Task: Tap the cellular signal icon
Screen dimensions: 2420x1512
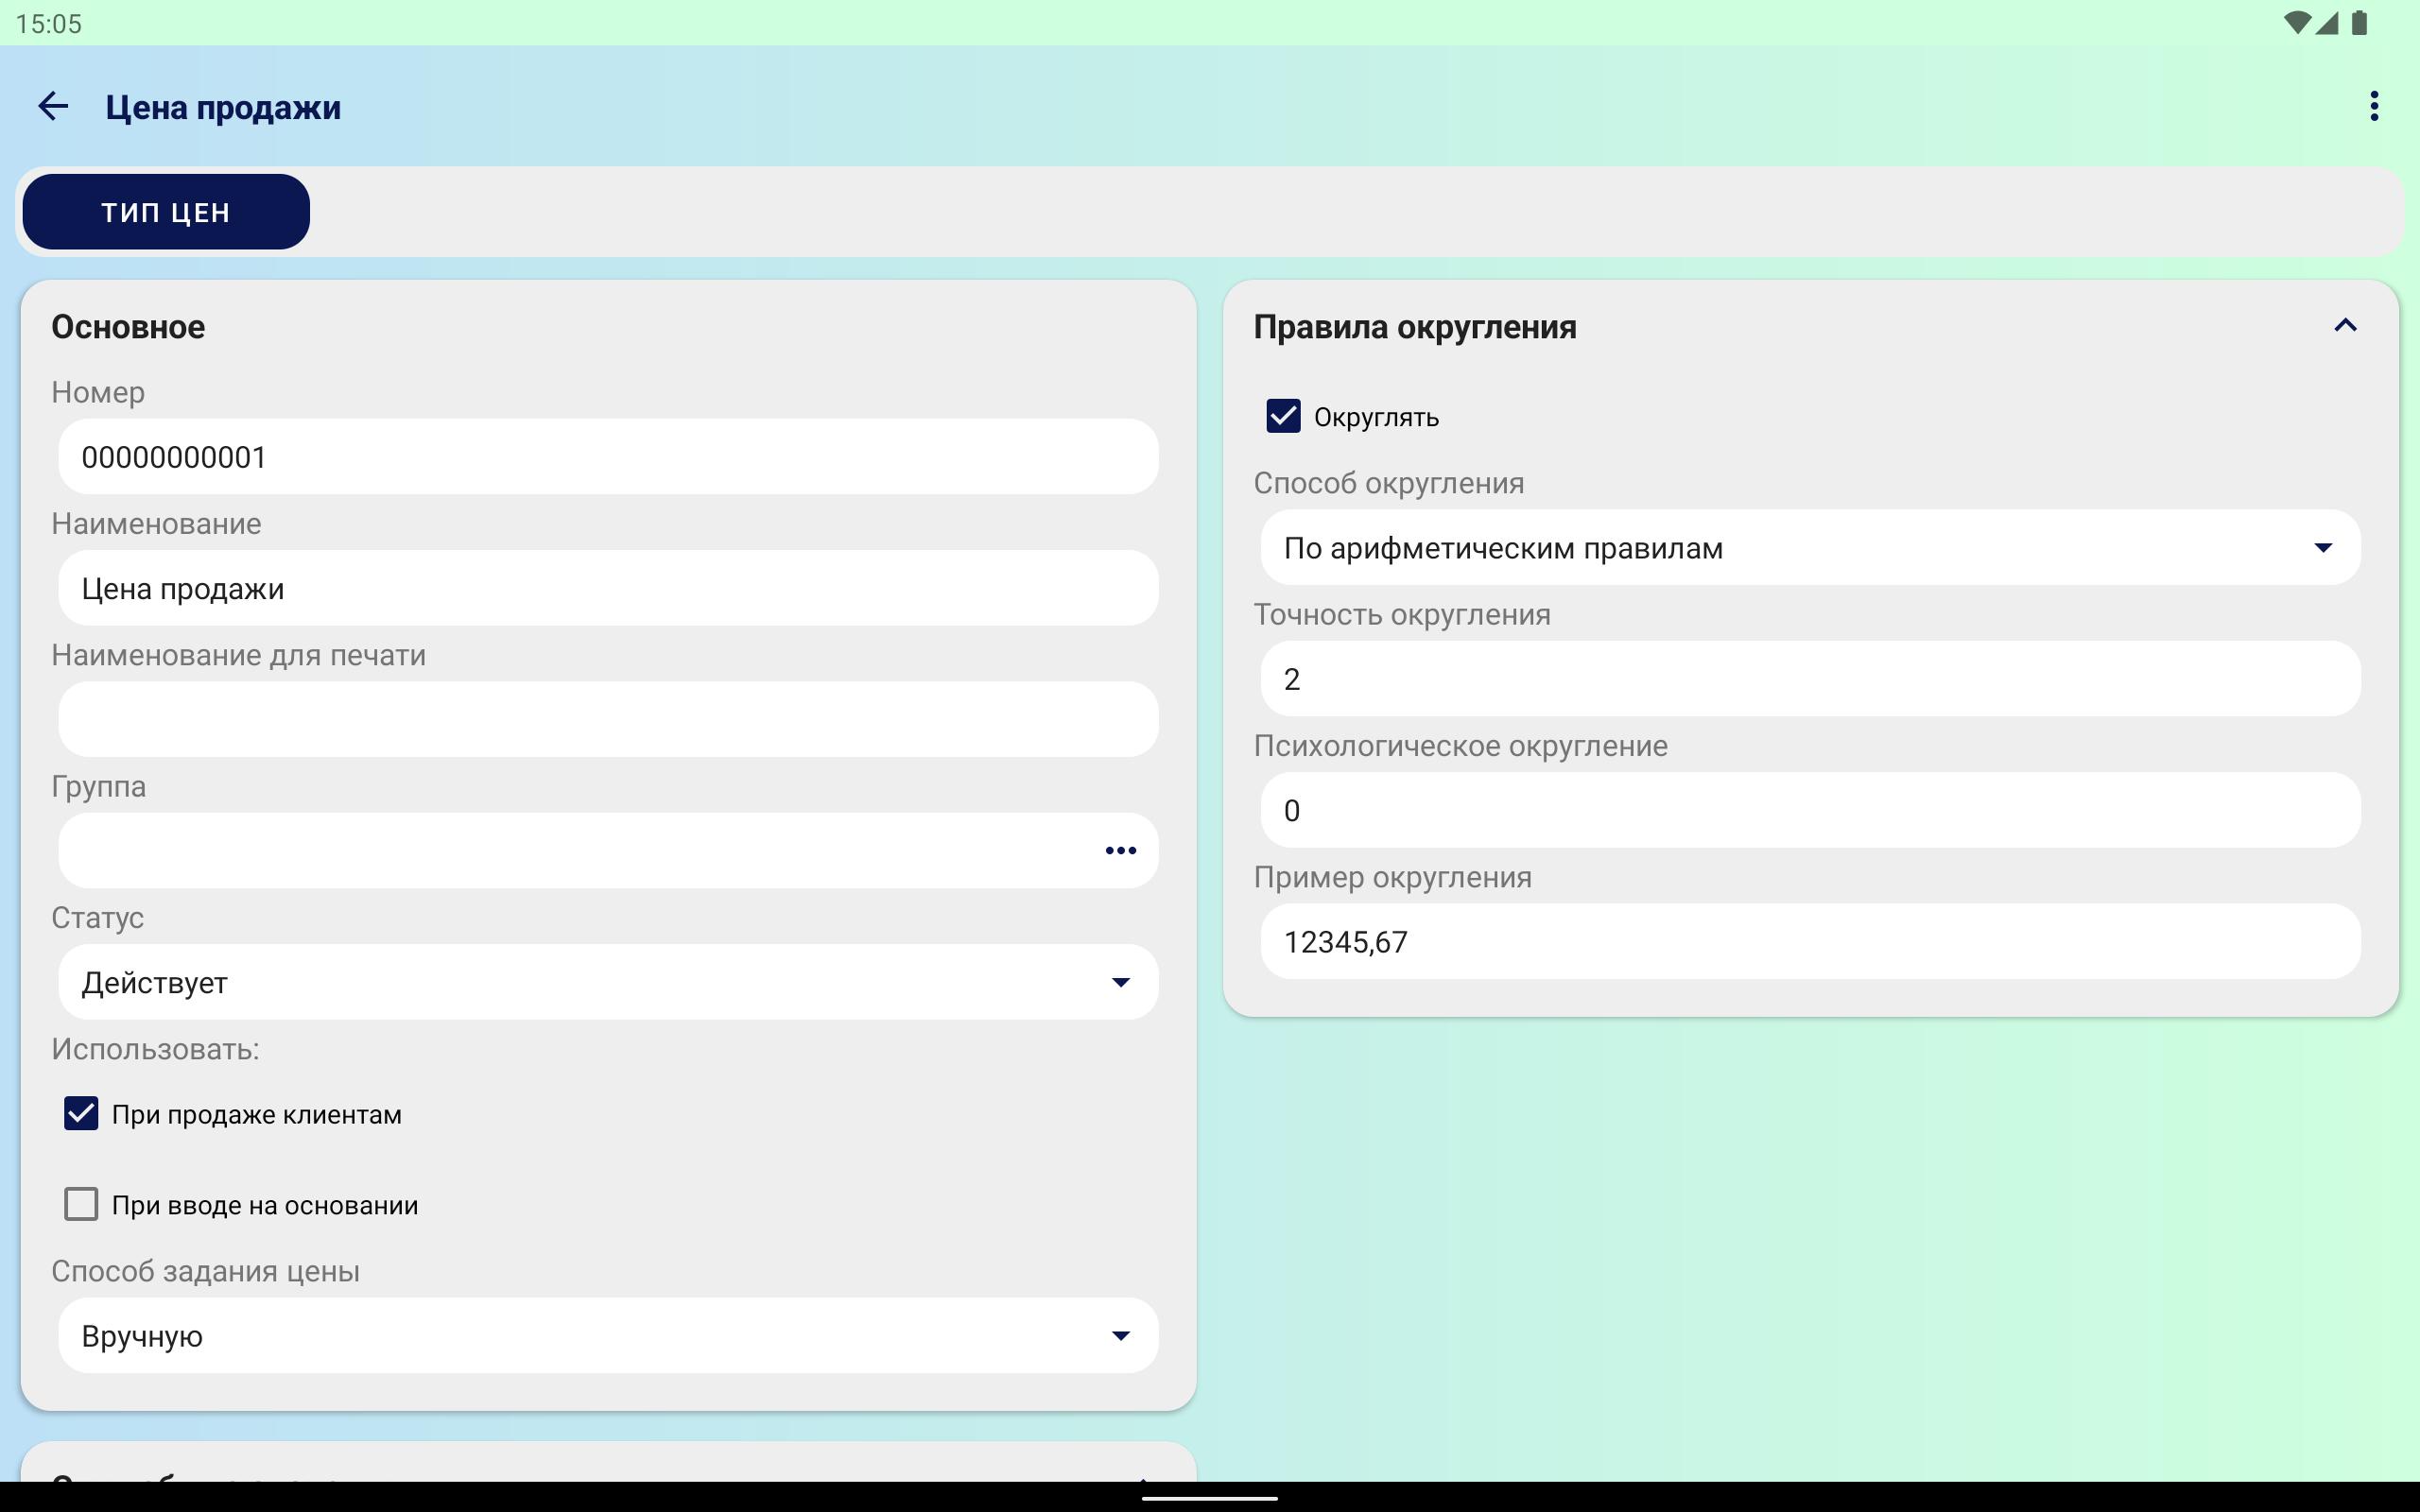Action: pos(2327,23)
